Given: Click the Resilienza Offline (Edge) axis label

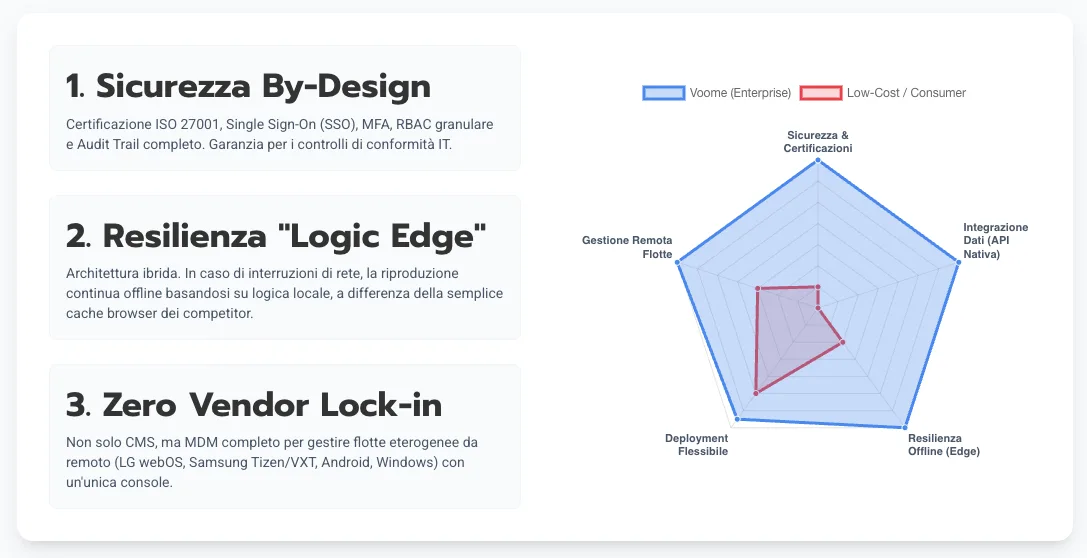Looking at the screenshot, I should (x=943, y=445).
